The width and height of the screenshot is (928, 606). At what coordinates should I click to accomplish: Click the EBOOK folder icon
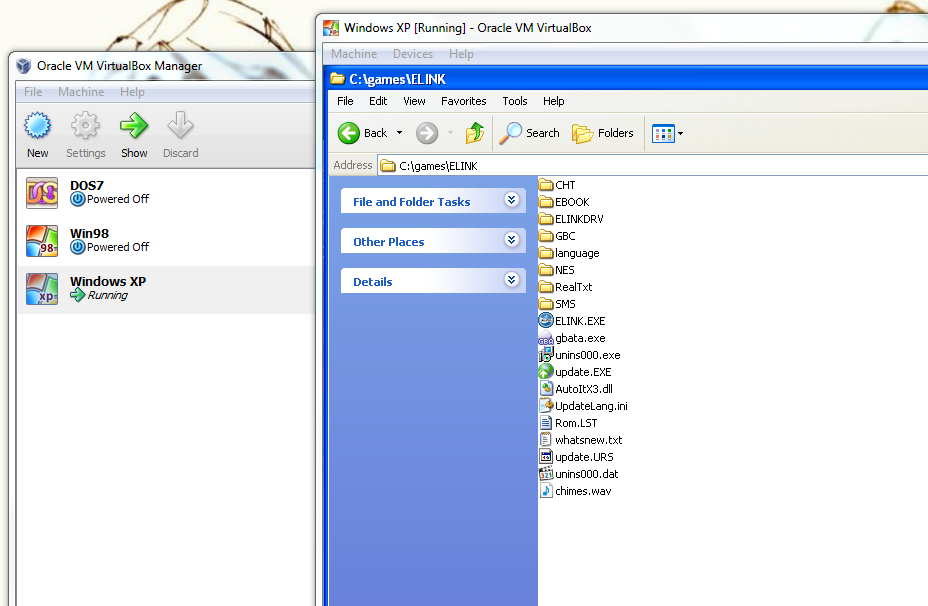pos(546,202)
